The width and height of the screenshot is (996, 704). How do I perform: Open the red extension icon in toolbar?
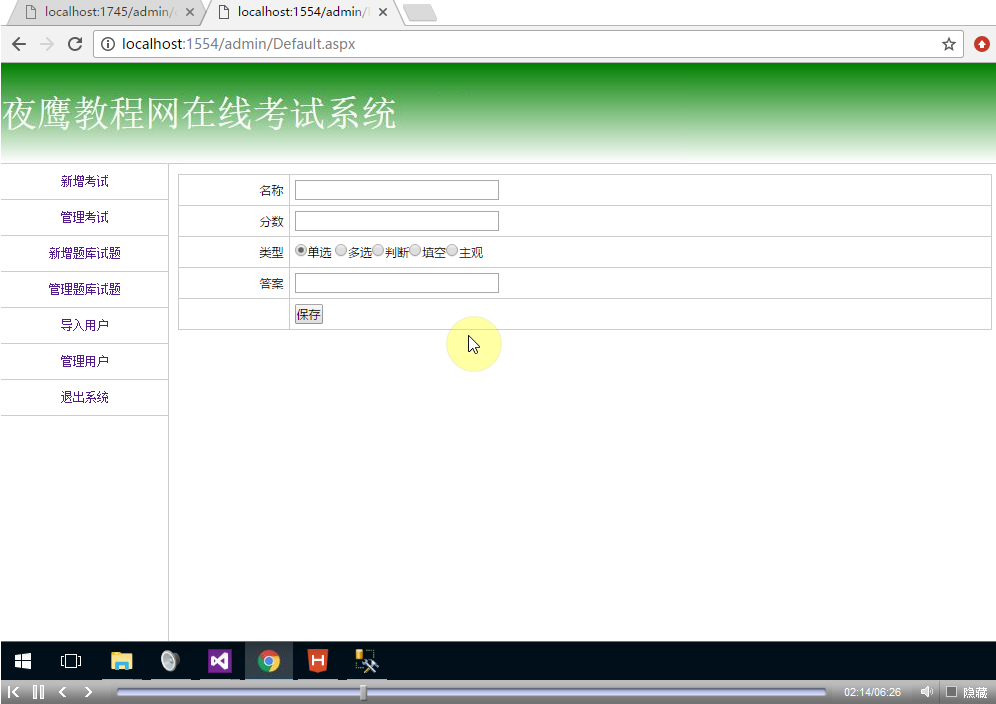pyautogui.click(x=981, y=44)
